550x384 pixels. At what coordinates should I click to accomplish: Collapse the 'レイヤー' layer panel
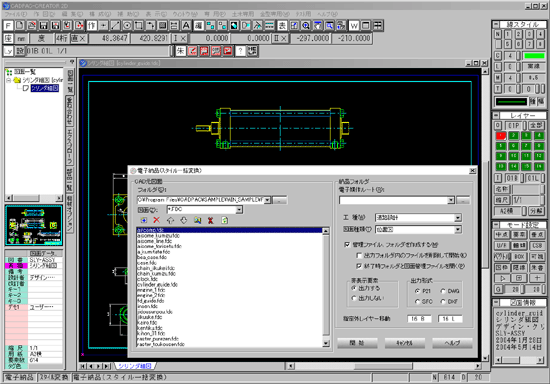tap(496, 115)
